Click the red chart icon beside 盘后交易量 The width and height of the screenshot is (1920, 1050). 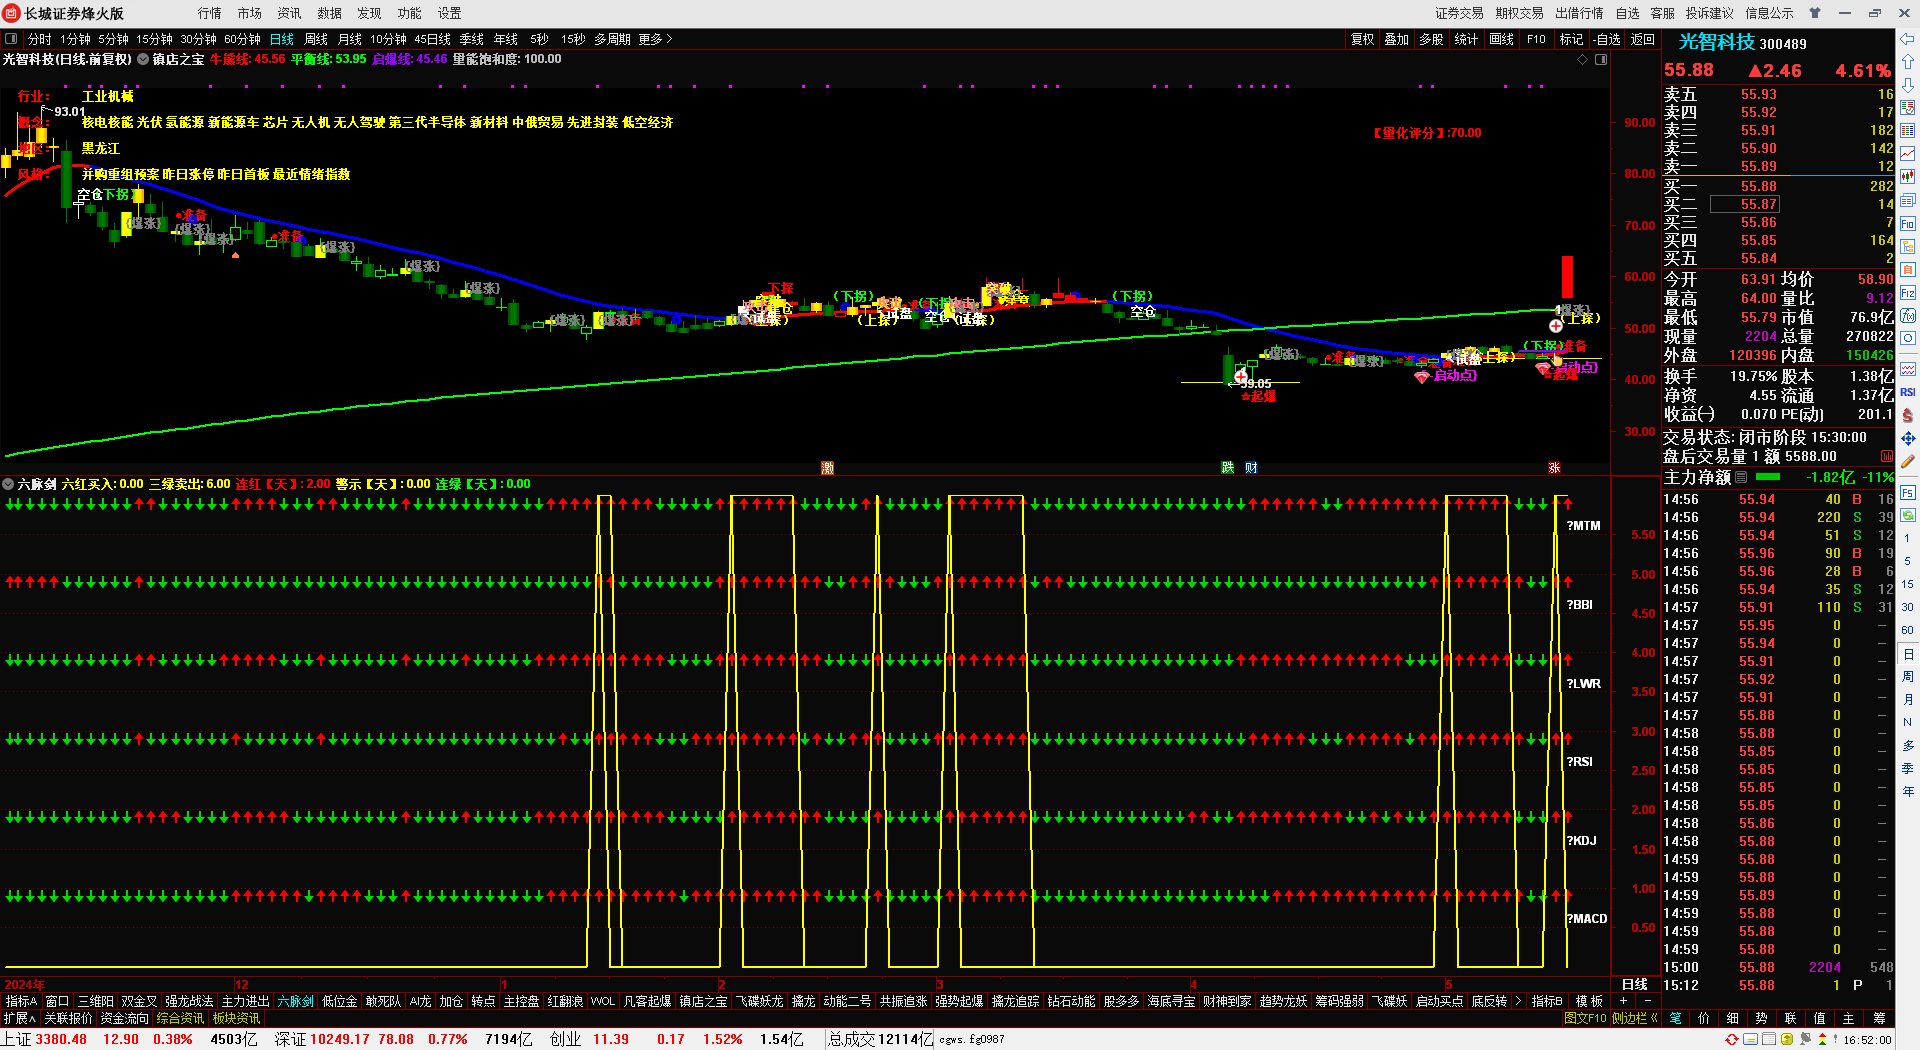click(x=1887, y=456)
